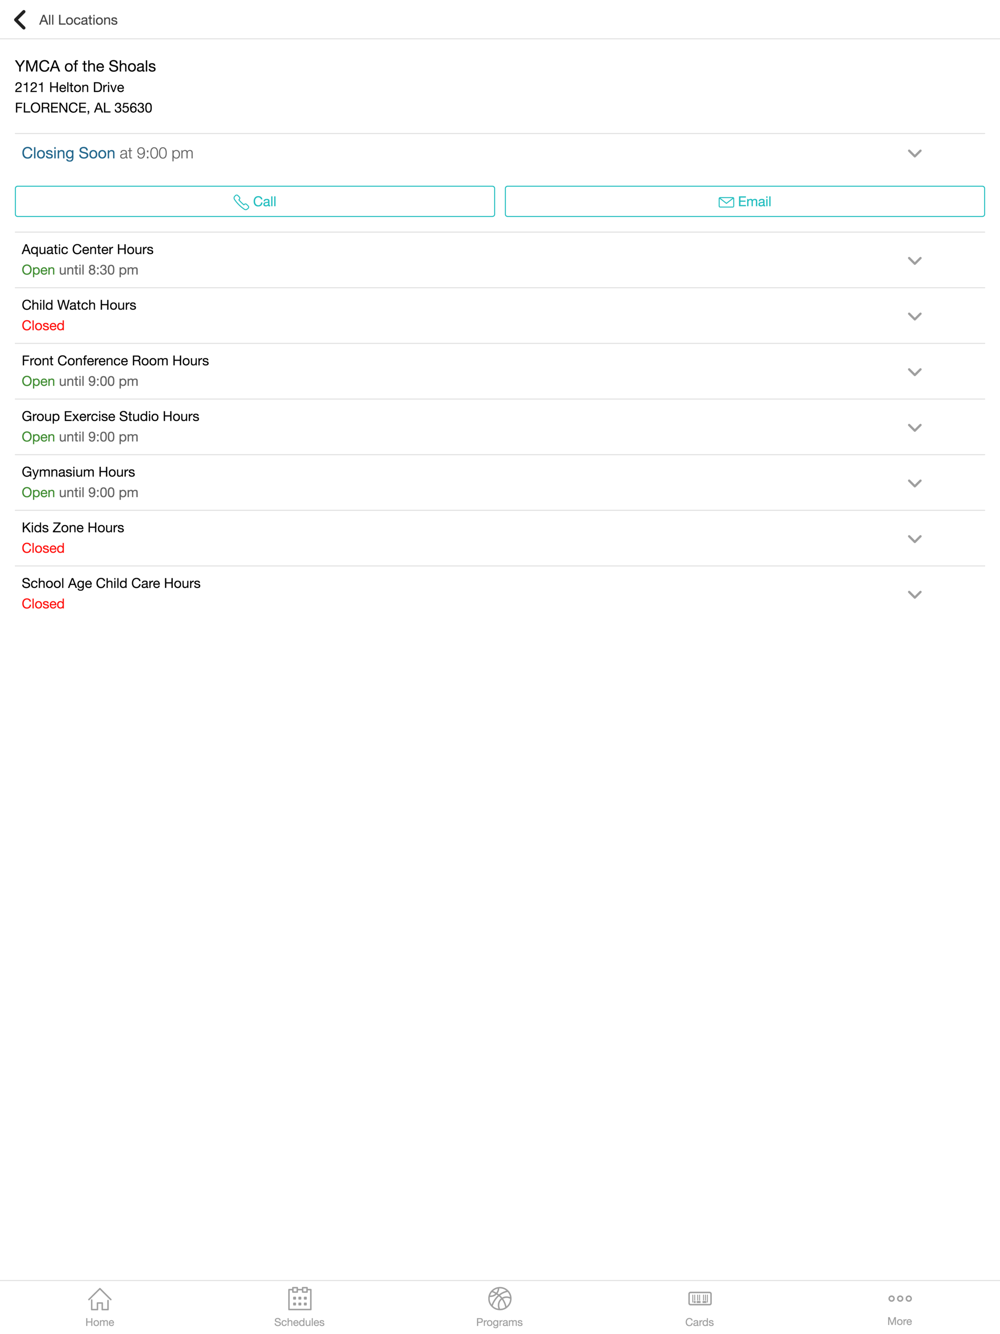Open the Programs tab
1000x1334 pixels.
click(x=499, y=1307)
